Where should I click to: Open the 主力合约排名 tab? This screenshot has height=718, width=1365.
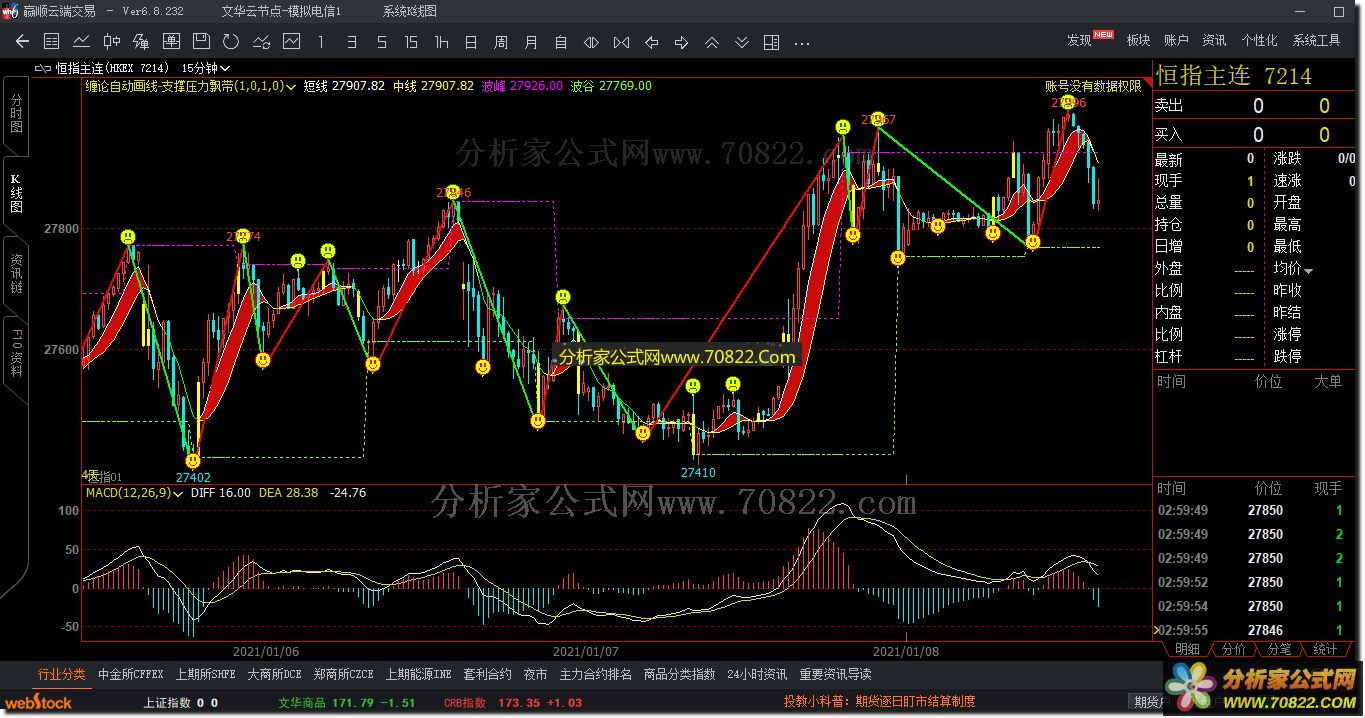595,674
